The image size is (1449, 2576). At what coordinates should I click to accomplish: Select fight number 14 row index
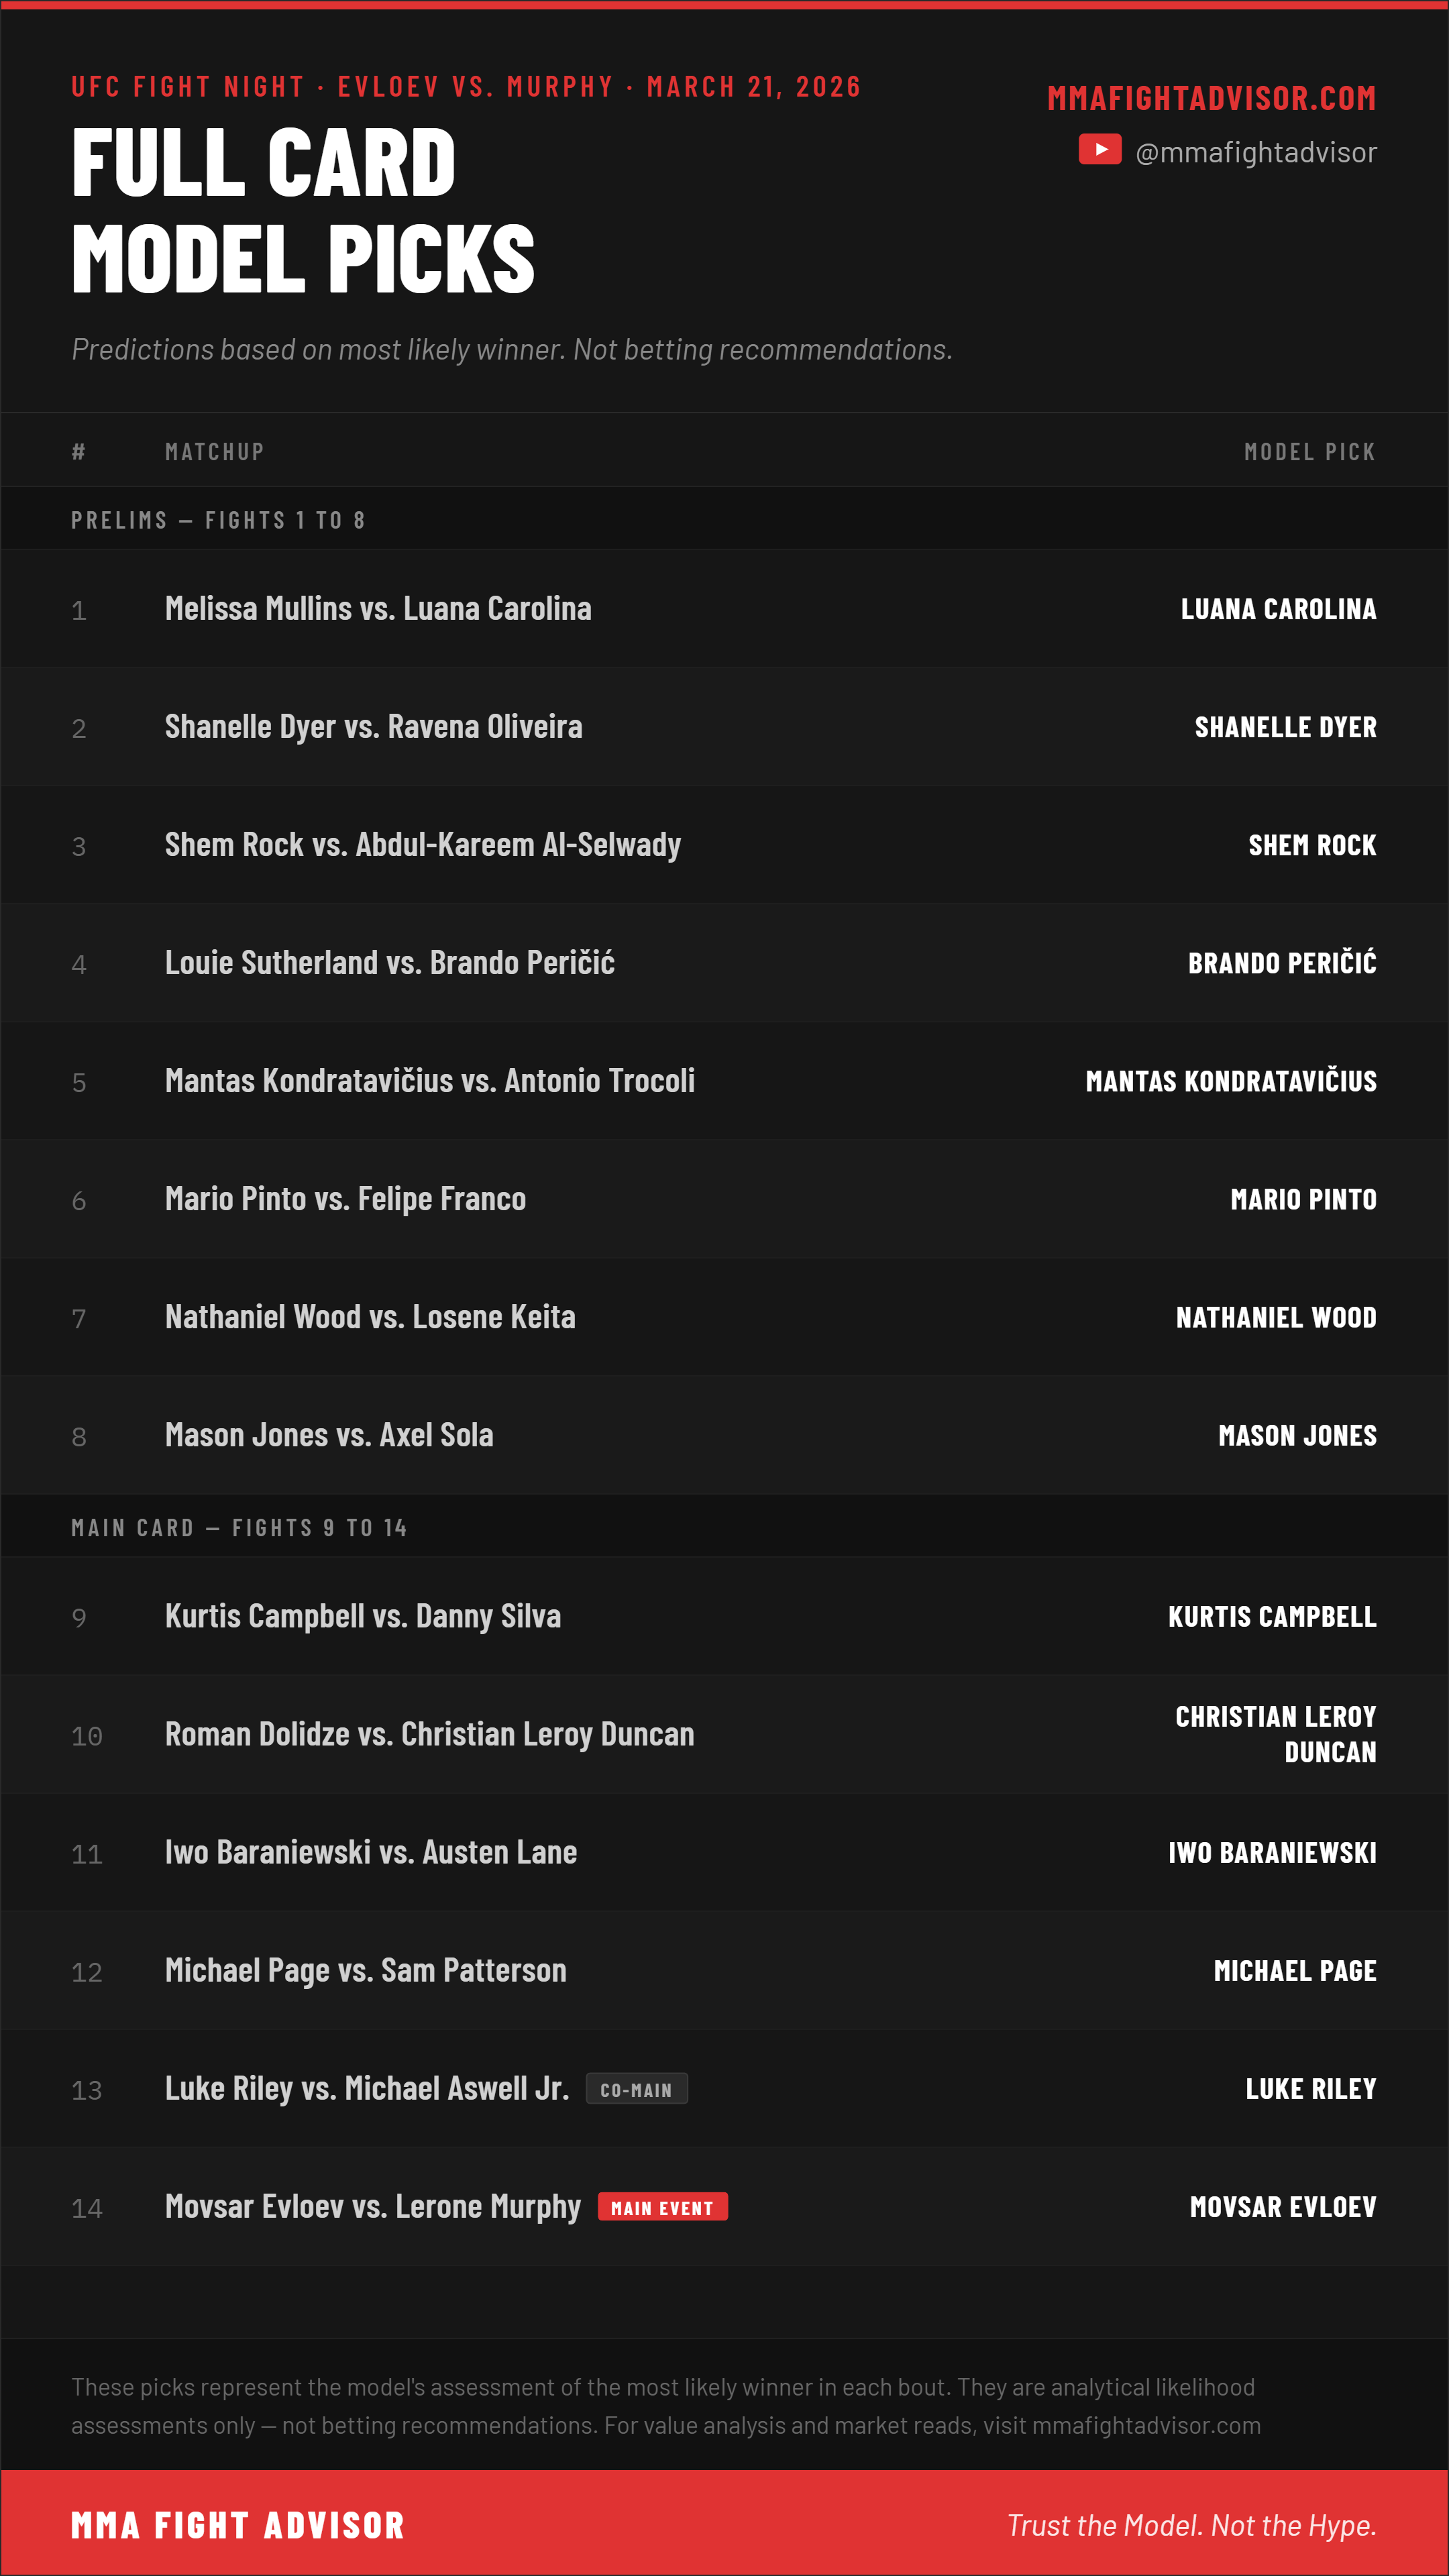[87, 2208]
